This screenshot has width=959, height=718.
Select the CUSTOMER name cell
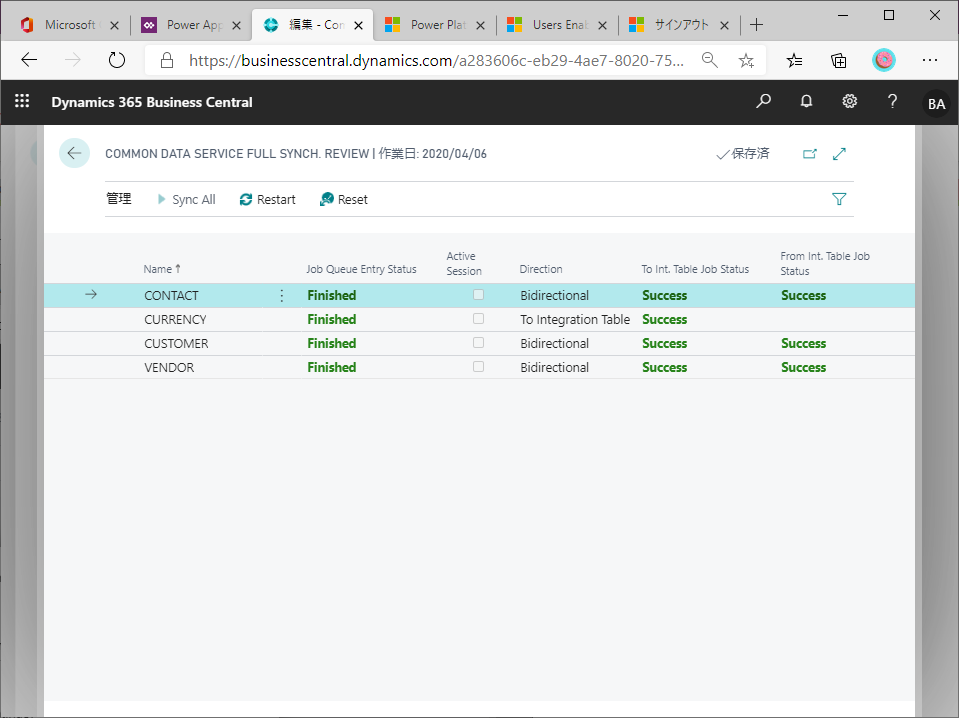tap(176, 343)
